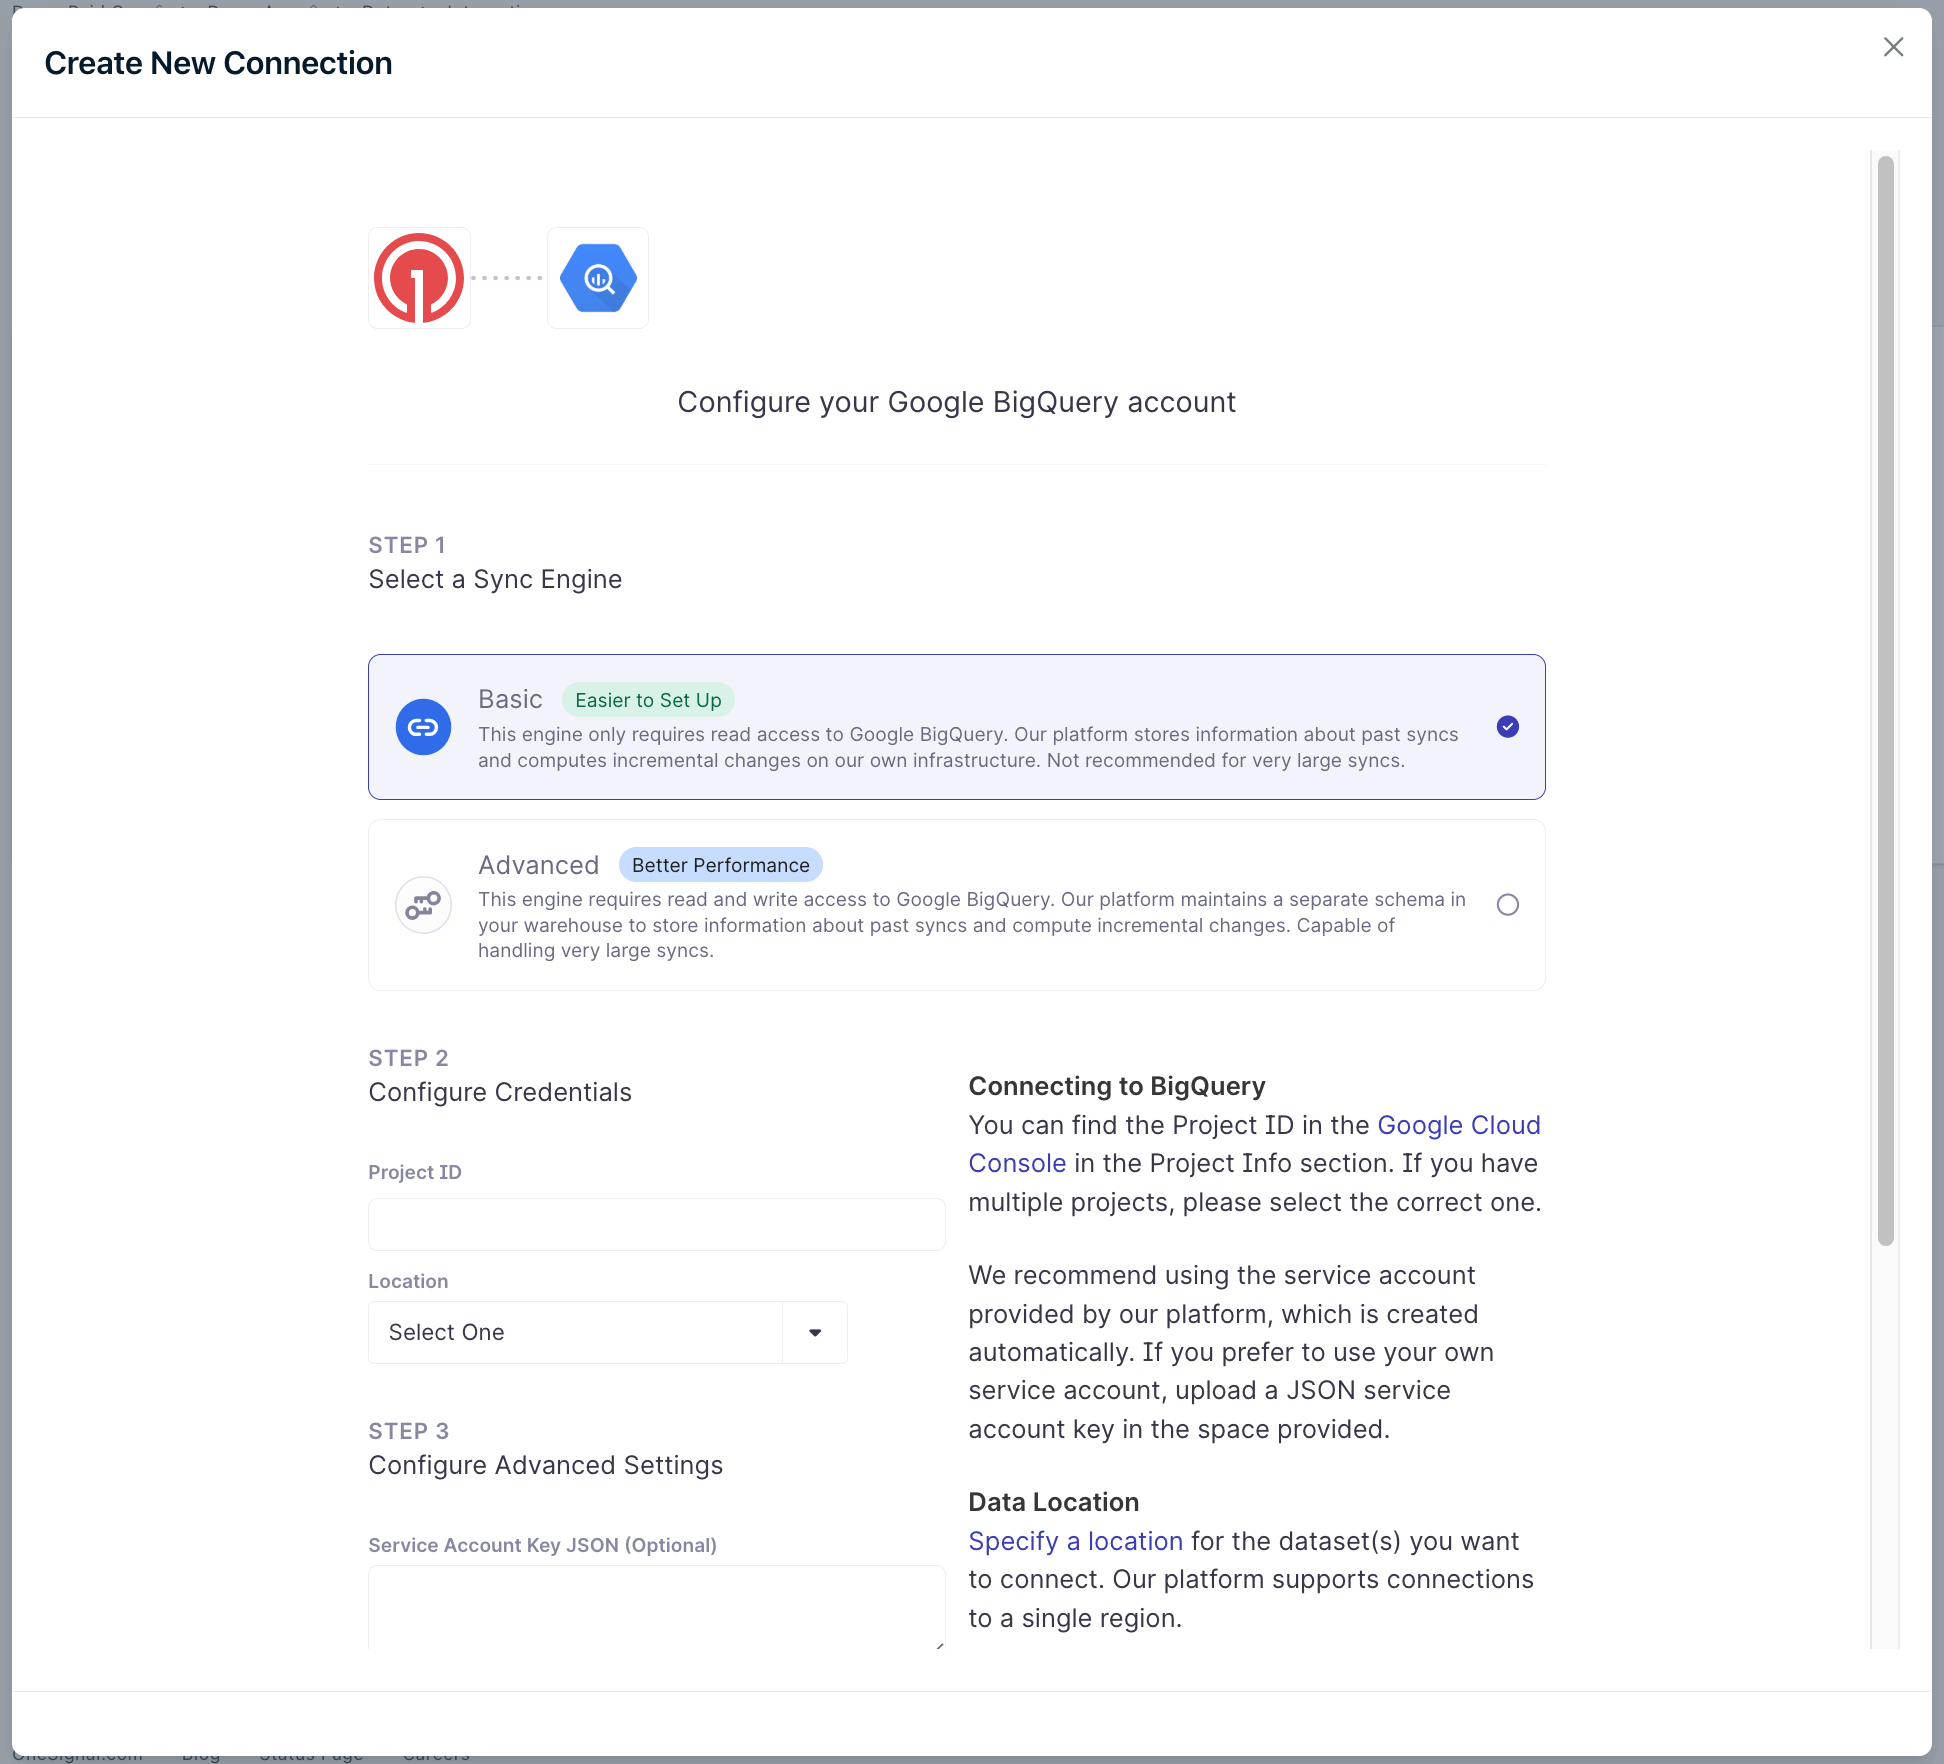
Task: Select the Advanced sync engine radio button
Action: click(x=1507, y=905)
